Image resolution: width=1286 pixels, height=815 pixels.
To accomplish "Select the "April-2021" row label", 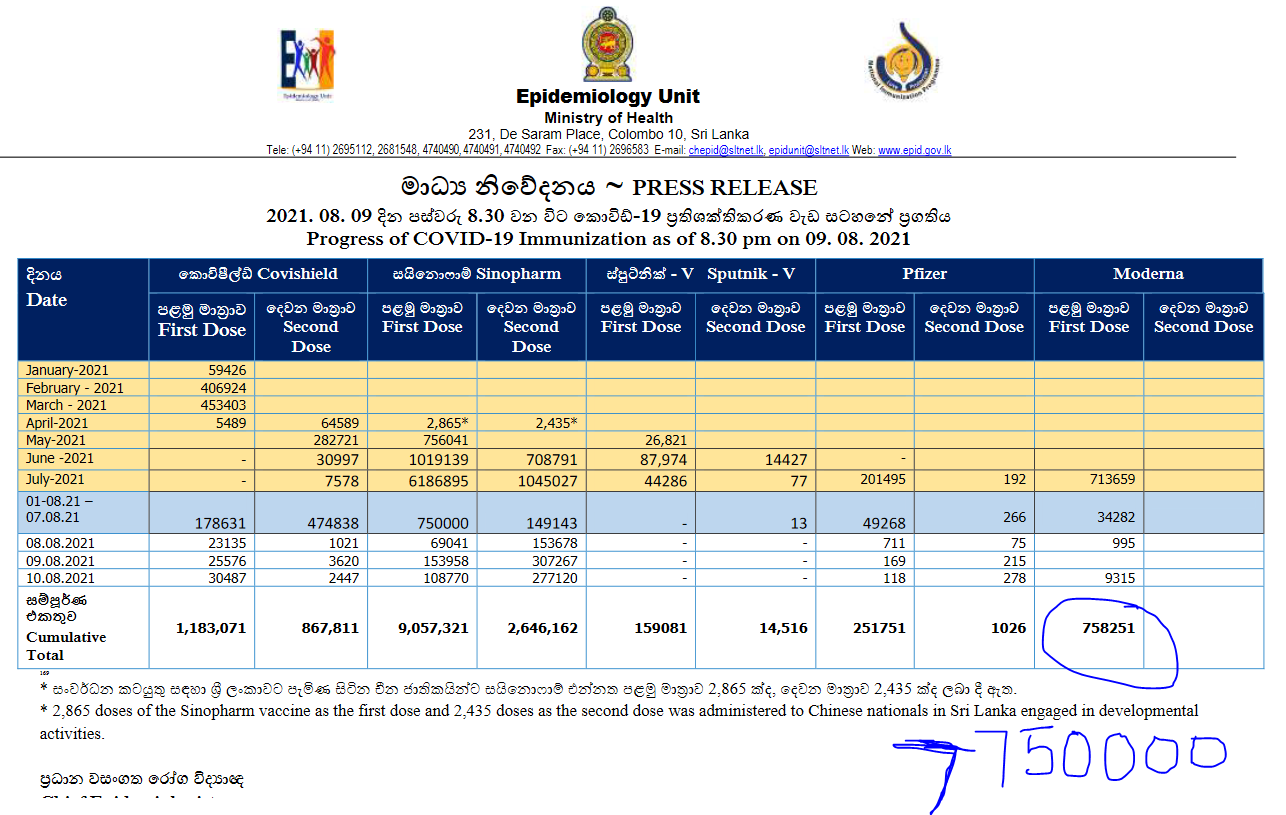I will [x=58, y=423].
